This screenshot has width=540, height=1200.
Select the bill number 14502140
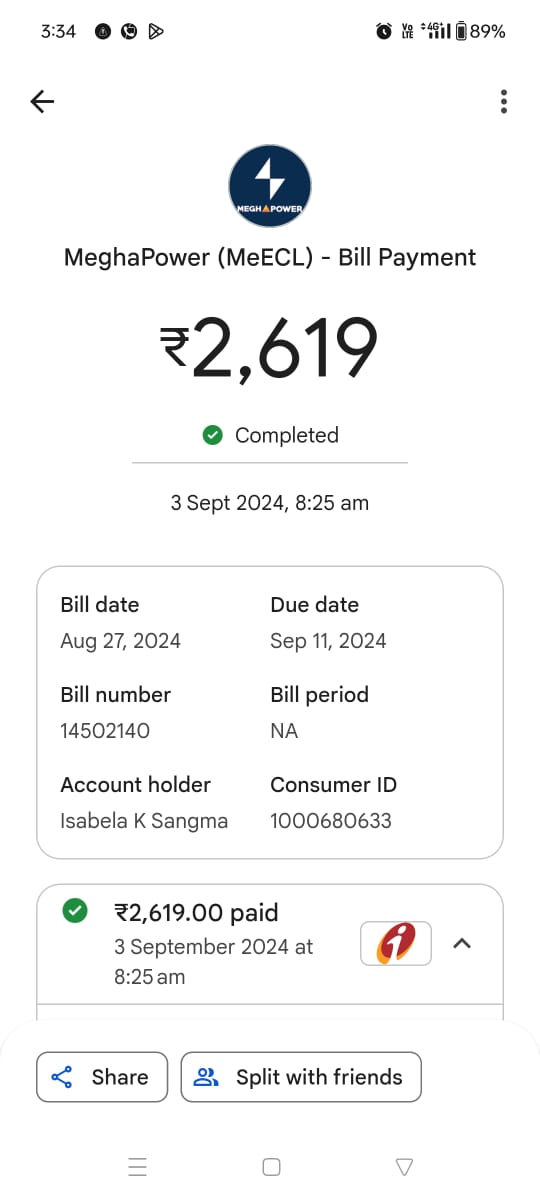(105, 731)
